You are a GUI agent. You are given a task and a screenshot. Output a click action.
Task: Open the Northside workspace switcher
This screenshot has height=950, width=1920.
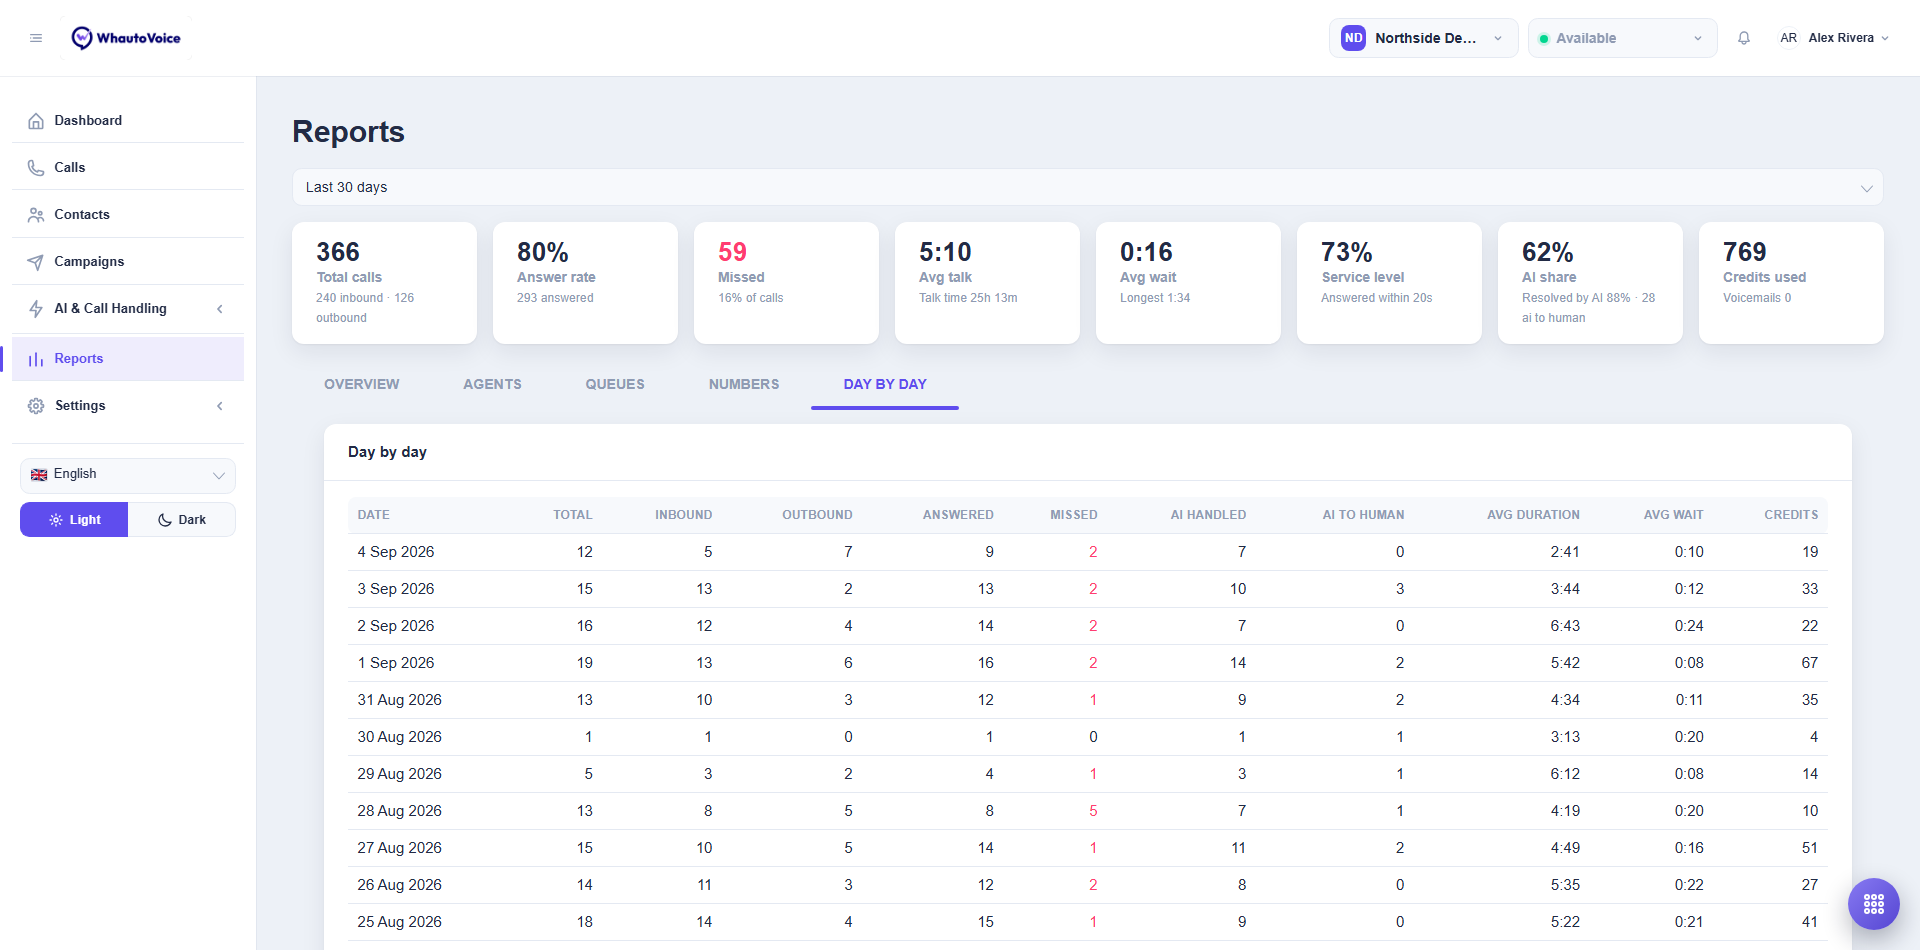tap(1423, 38)
